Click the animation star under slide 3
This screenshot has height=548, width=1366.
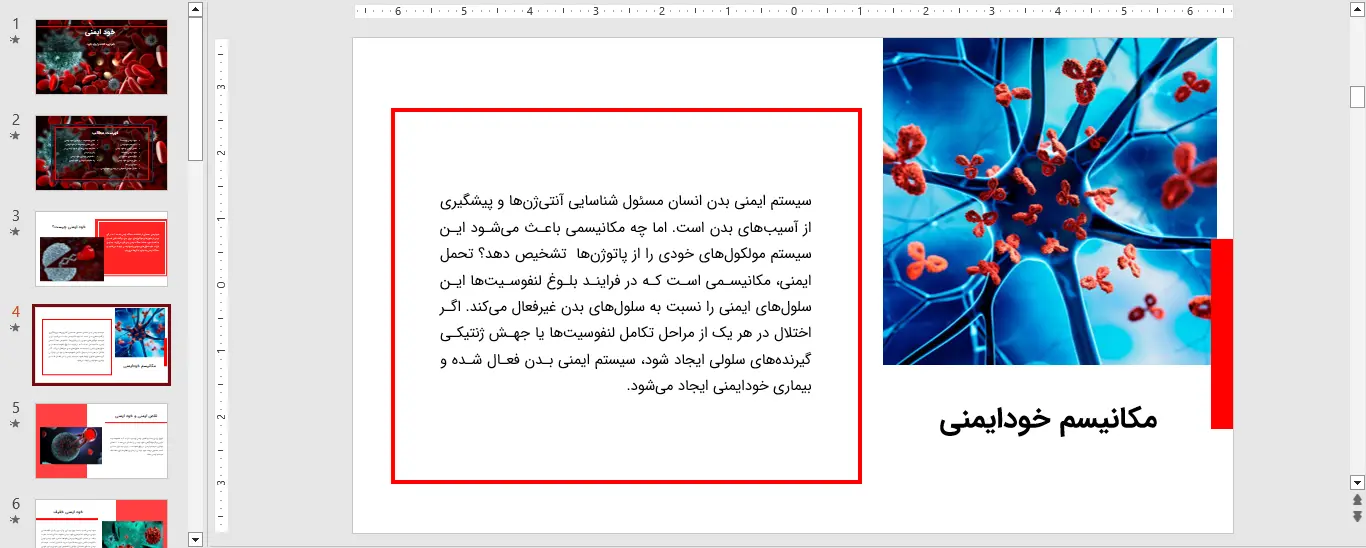[x=15, y=232]
